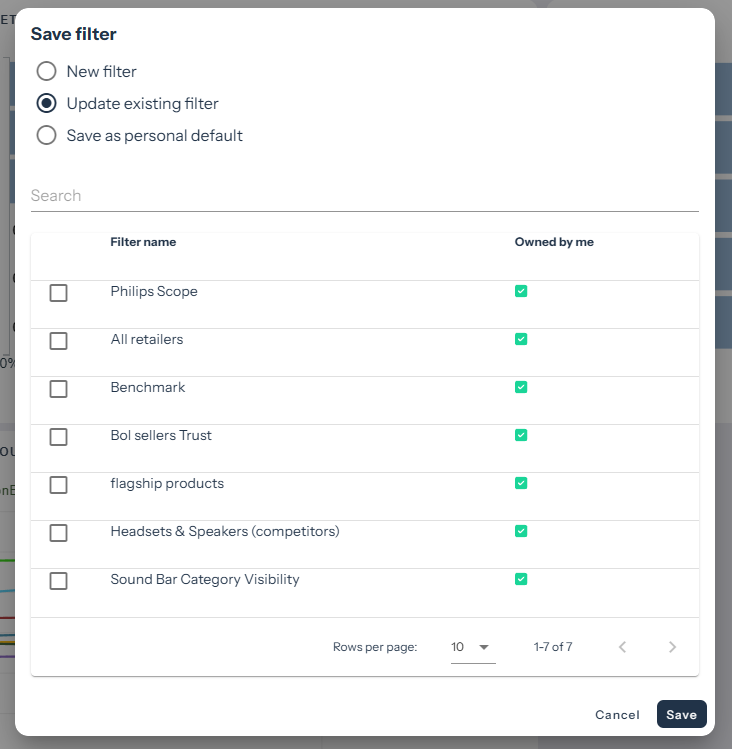Click green owned icon for Philips Scope
732x749 pixels.
(x=521, y=291)
